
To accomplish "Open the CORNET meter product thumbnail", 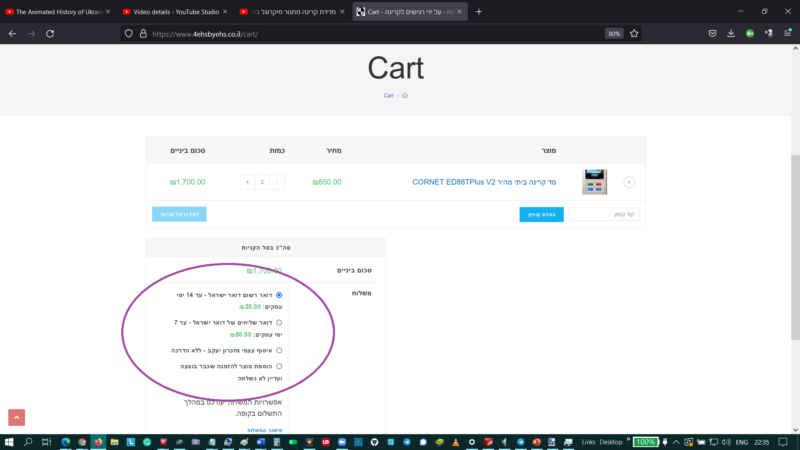I will tap(594, 182).
